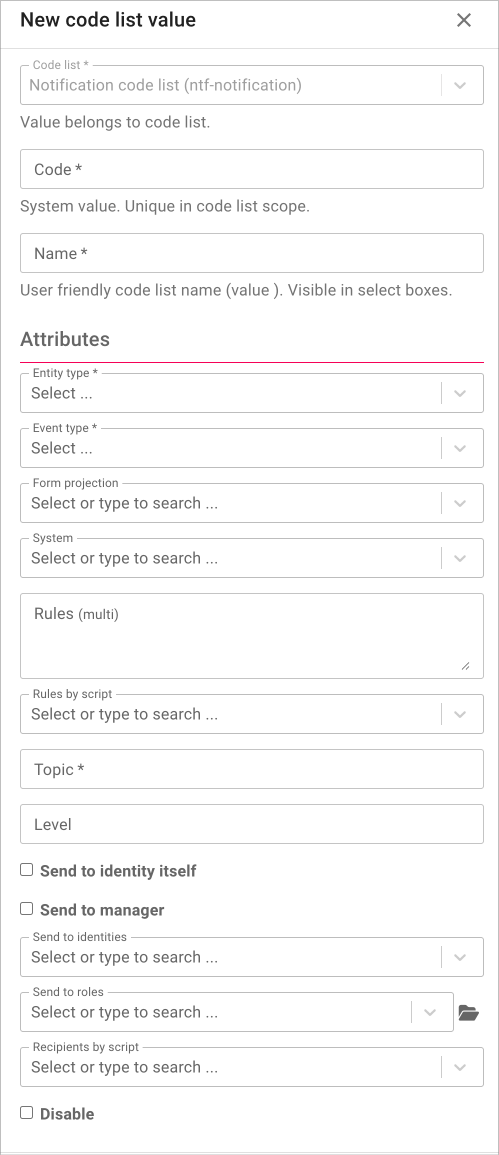
Task: Click the Level text field
Action: click(252, 824)
